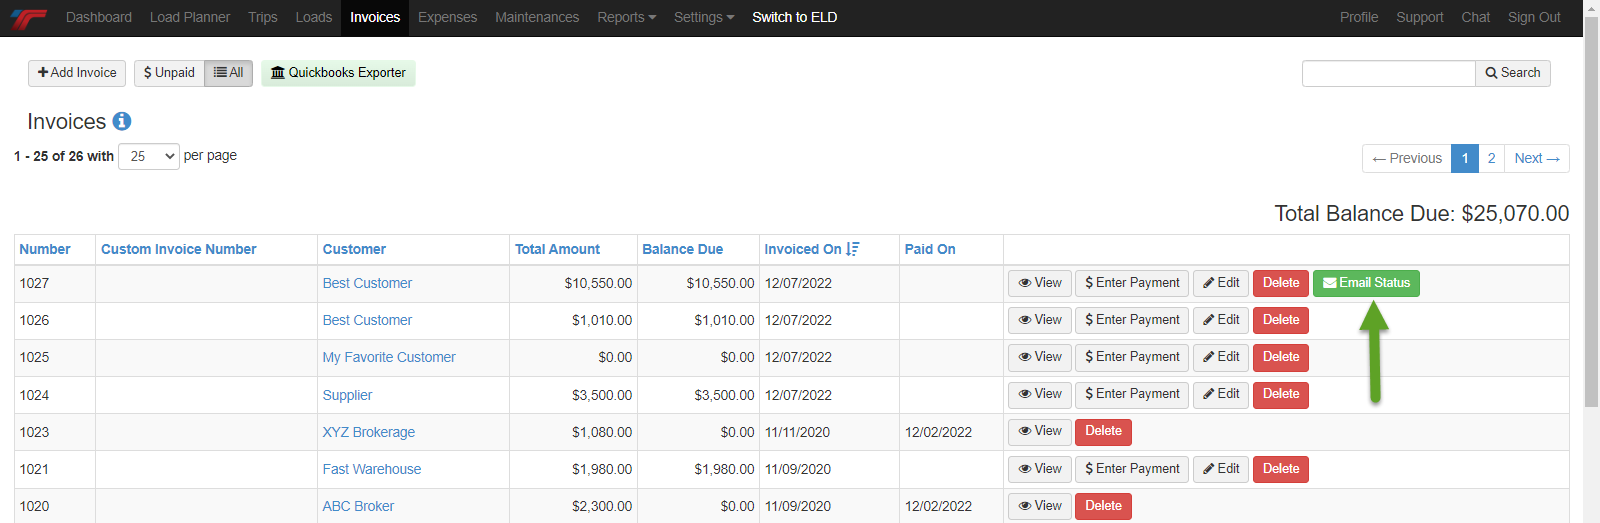Switch to ELD mode
Screen dimensions: 1600x523
(795, 17)
